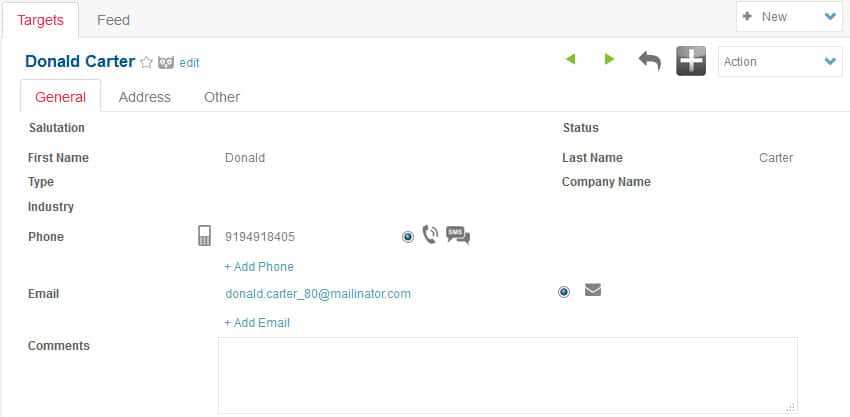Image resolution: width=850 pixels, height=417 pixels.
Task: Click the back reply arrow icon
Action: [650, 61]
